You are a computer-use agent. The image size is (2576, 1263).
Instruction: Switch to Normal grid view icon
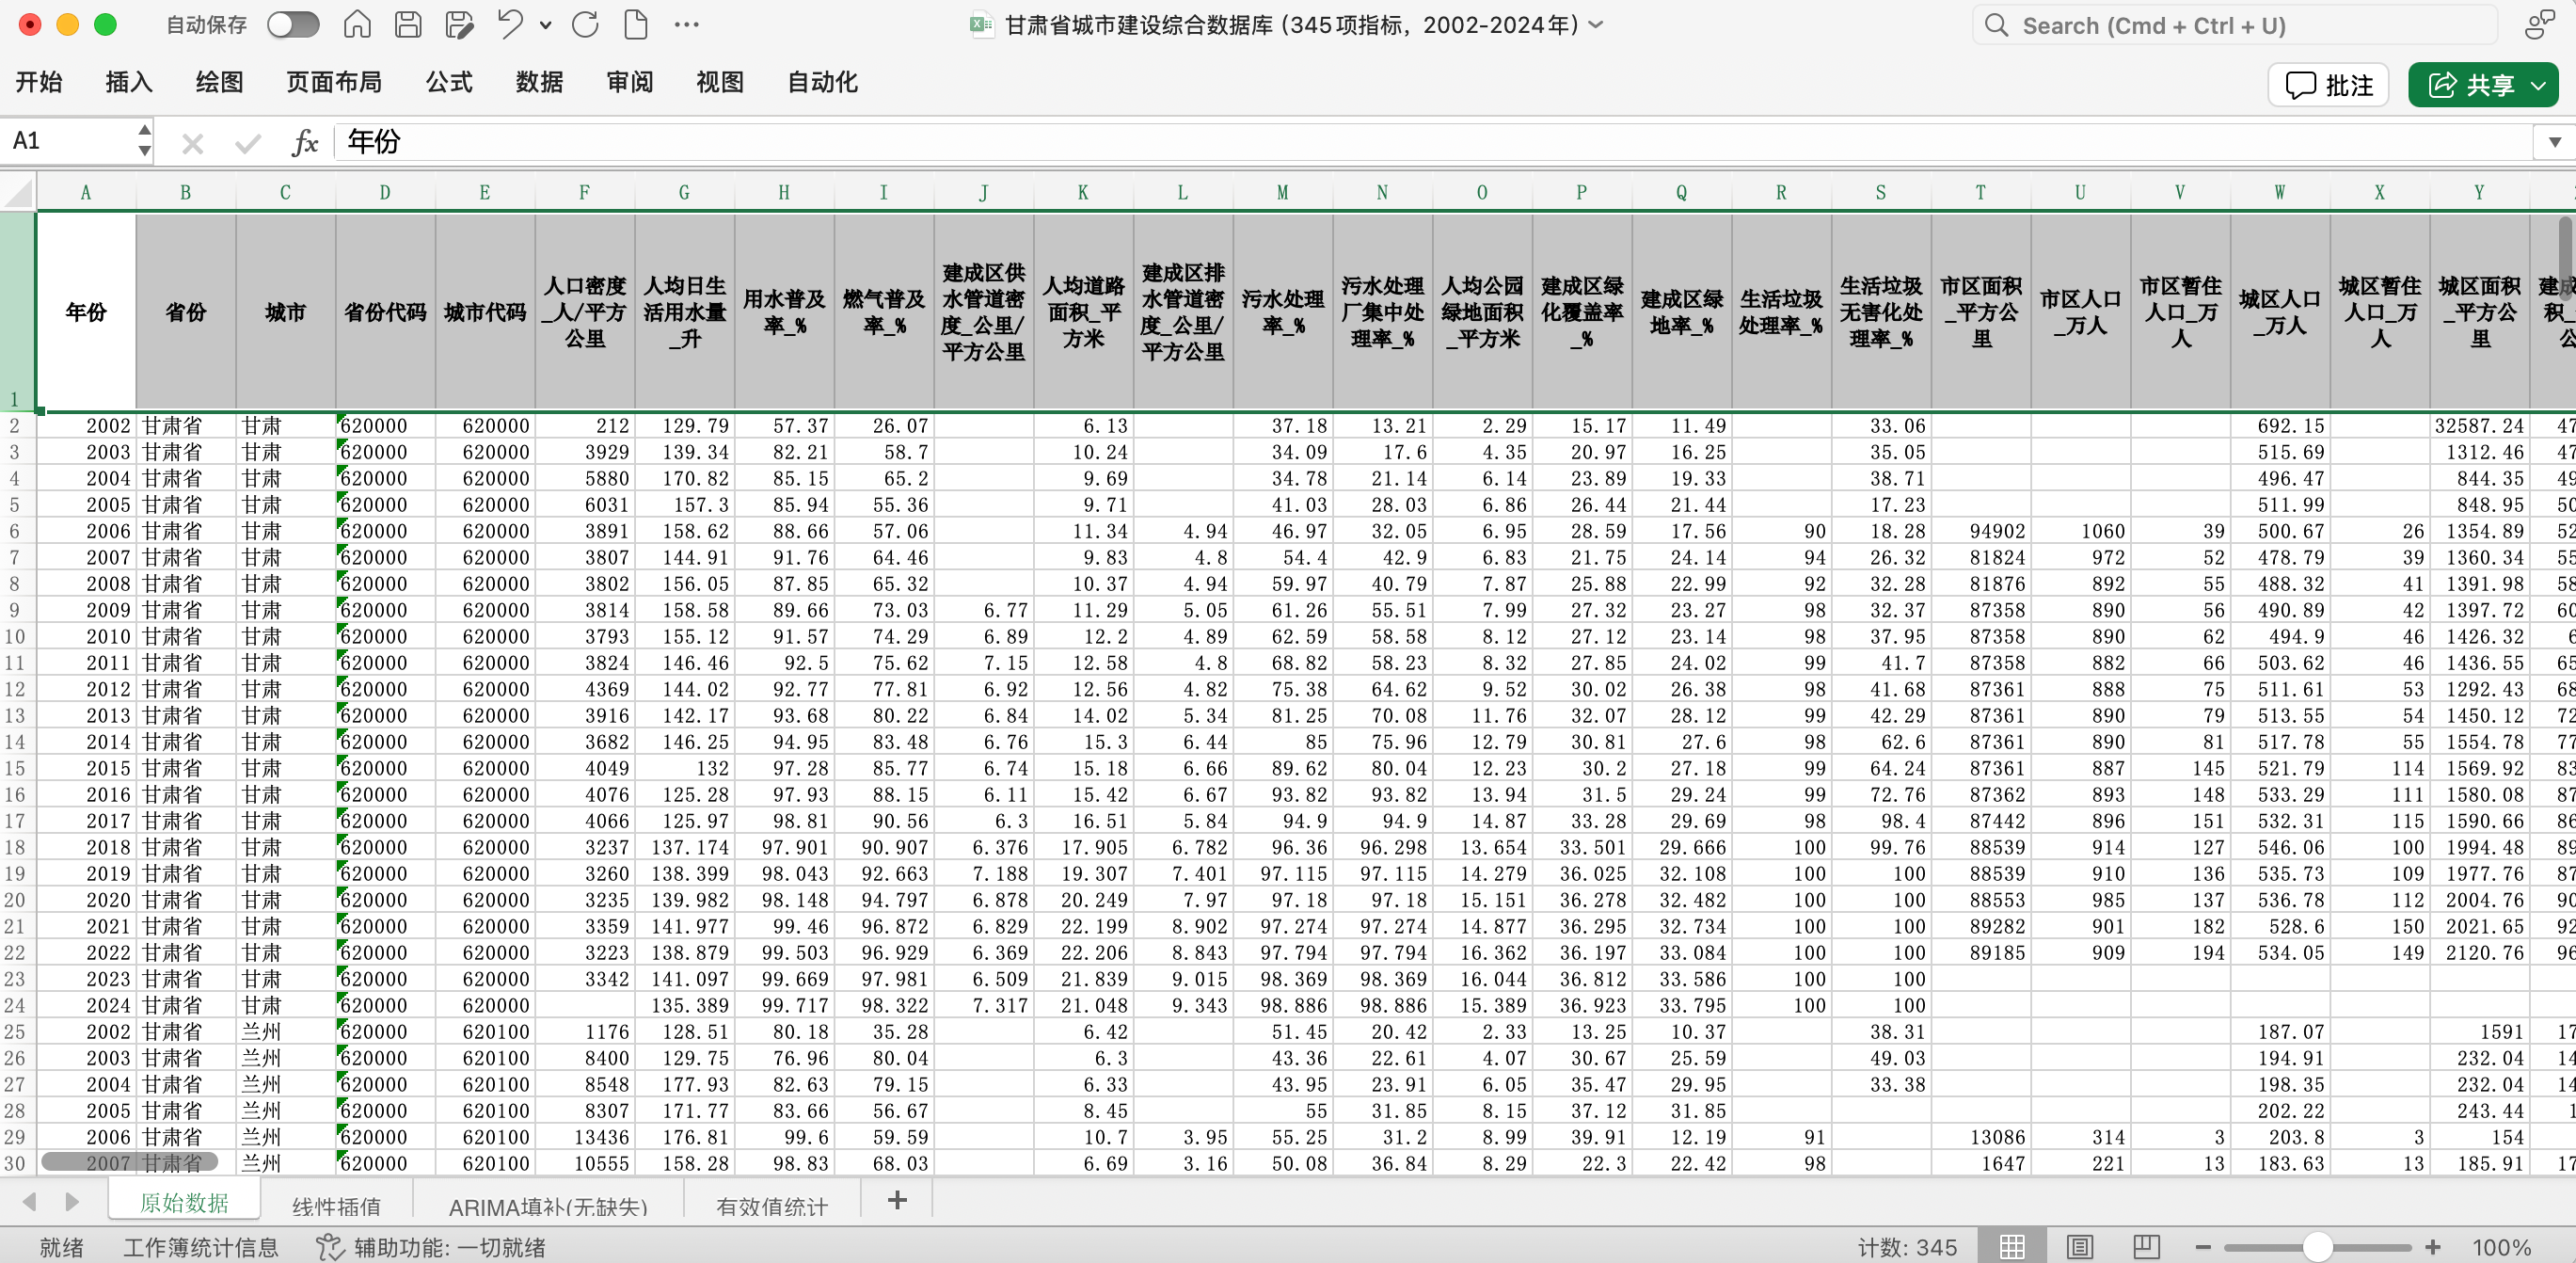tap(2013, 1247)
